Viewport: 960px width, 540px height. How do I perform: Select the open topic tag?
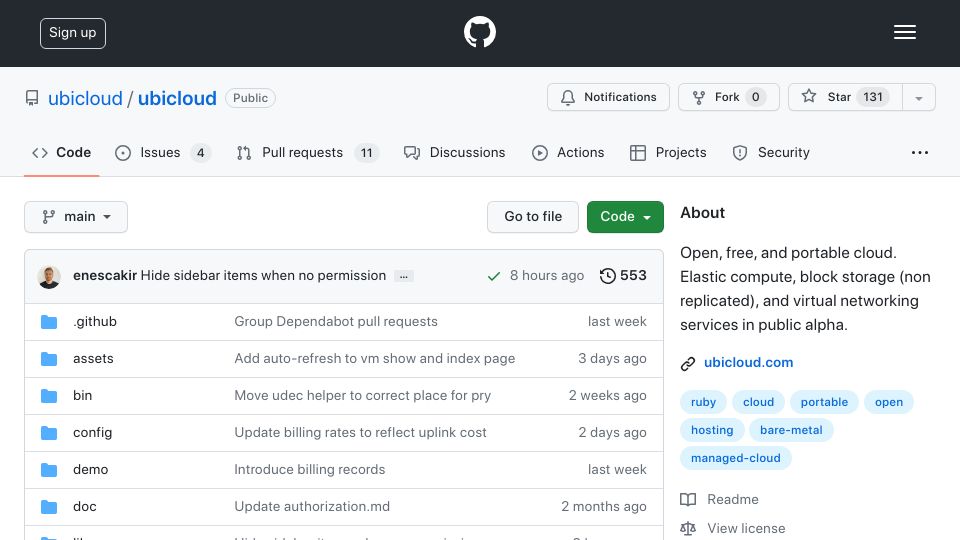point(888,402)
